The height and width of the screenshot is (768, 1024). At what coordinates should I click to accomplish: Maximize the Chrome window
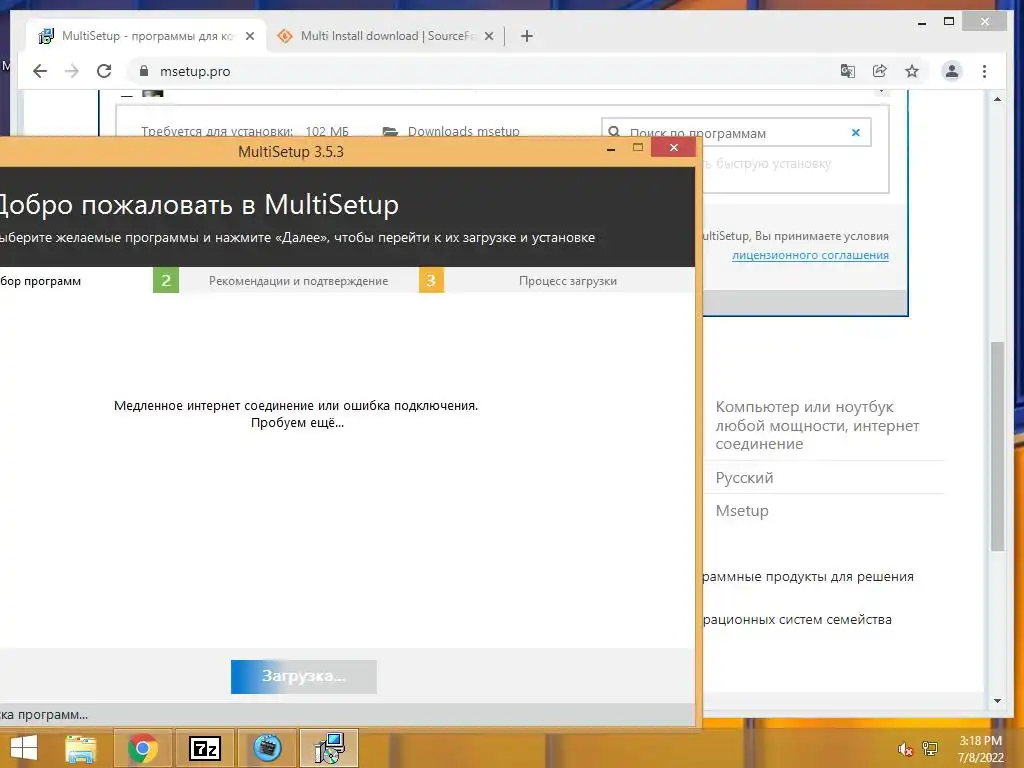949,22
